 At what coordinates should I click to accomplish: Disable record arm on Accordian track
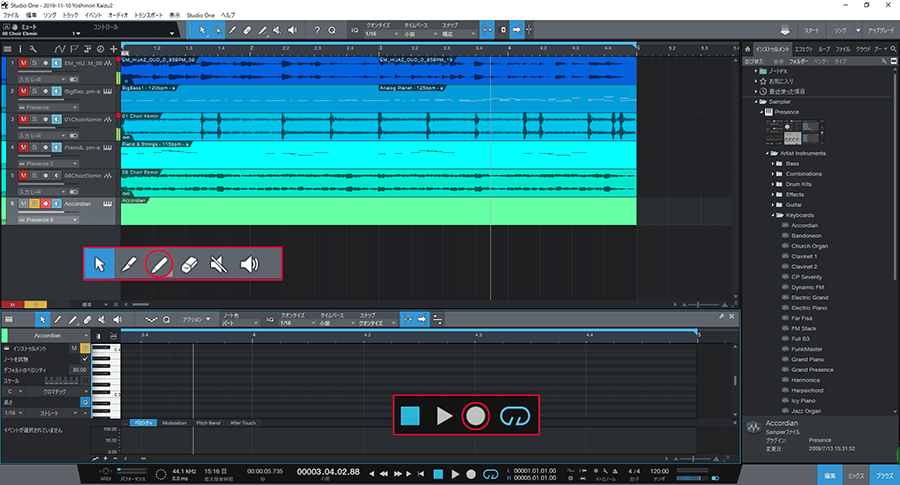point(45,203)
